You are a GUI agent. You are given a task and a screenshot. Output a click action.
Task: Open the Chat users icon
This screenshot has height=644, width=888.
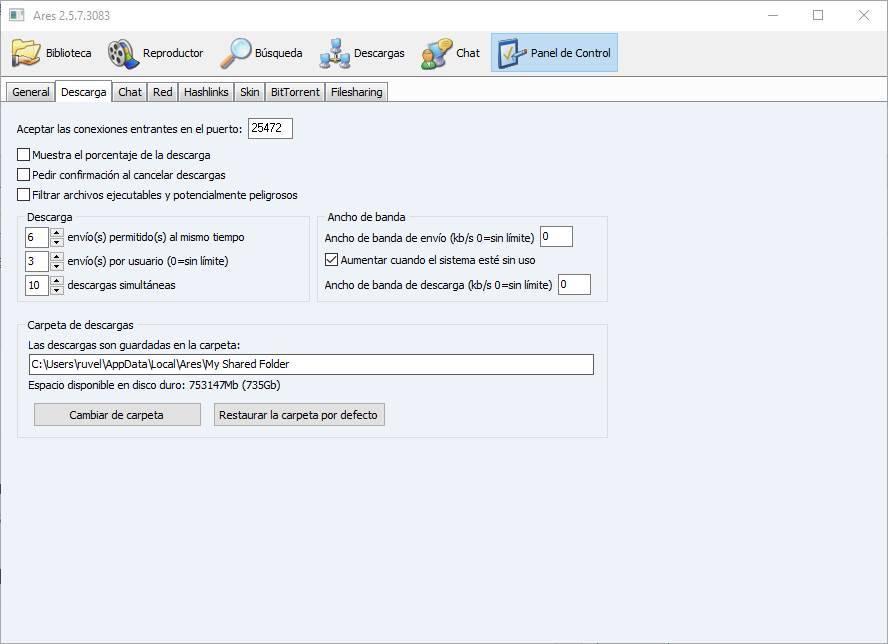click(437, 54)
